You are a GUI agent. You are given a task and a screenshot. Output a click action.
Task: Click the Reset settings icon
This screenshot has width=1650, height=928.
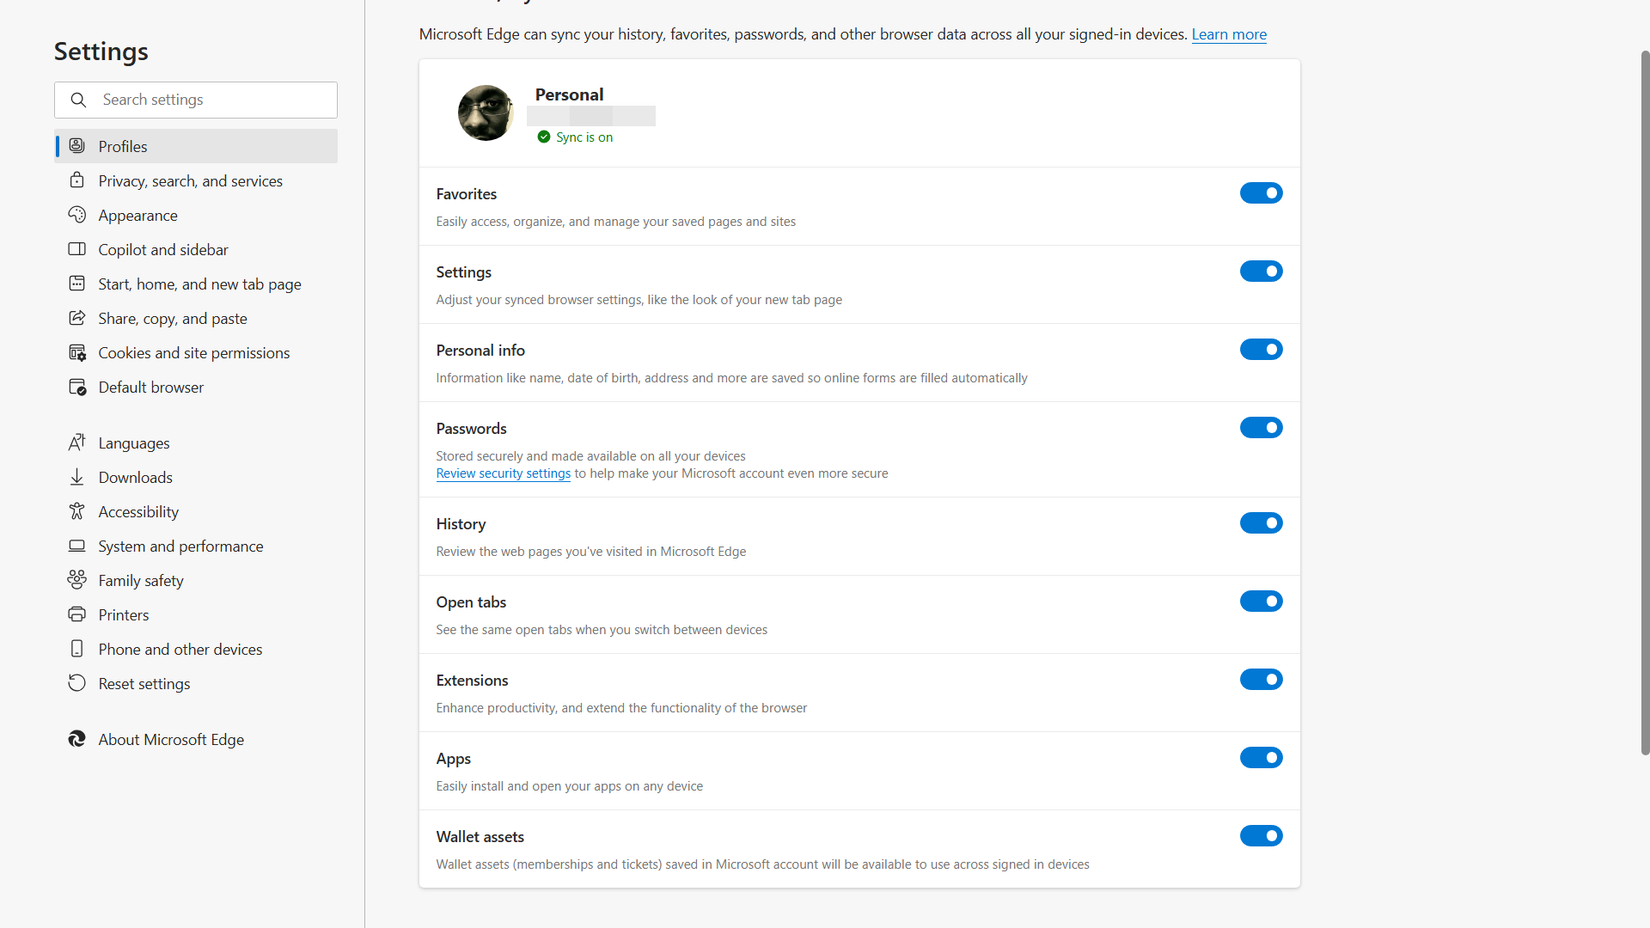(x=77, y=683)
